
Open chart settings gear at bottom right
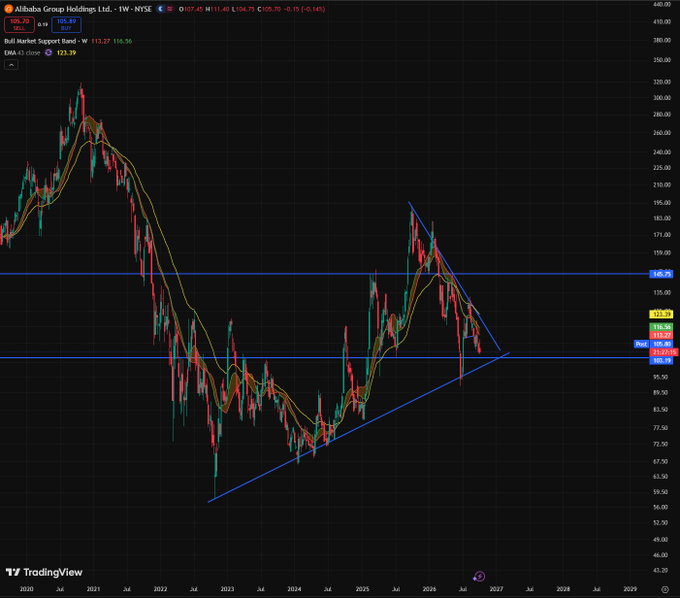pos(665,589)
